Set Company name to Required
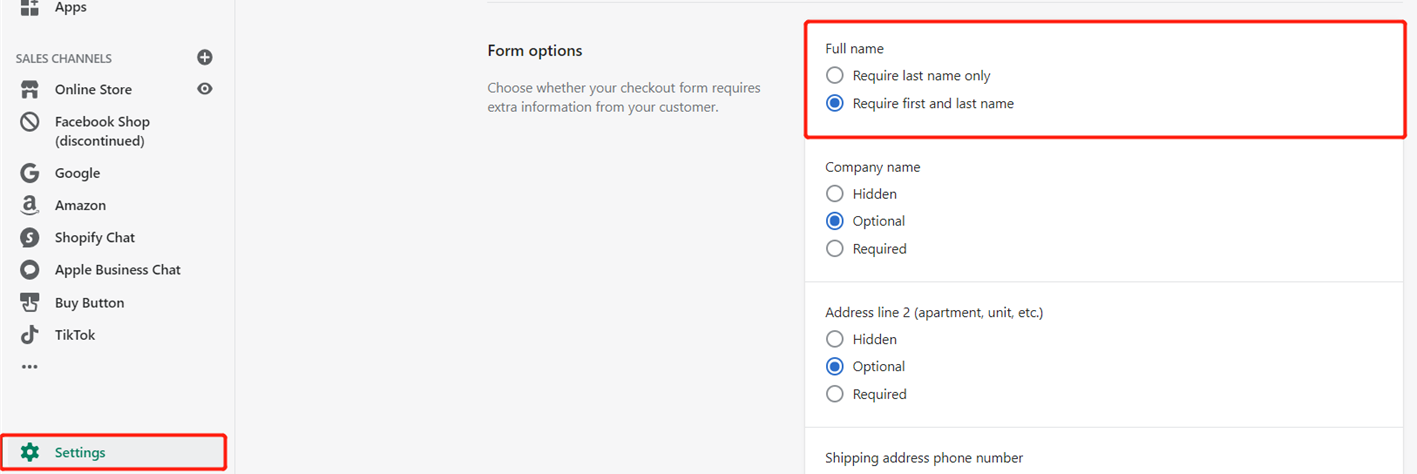 click(835, 249)
